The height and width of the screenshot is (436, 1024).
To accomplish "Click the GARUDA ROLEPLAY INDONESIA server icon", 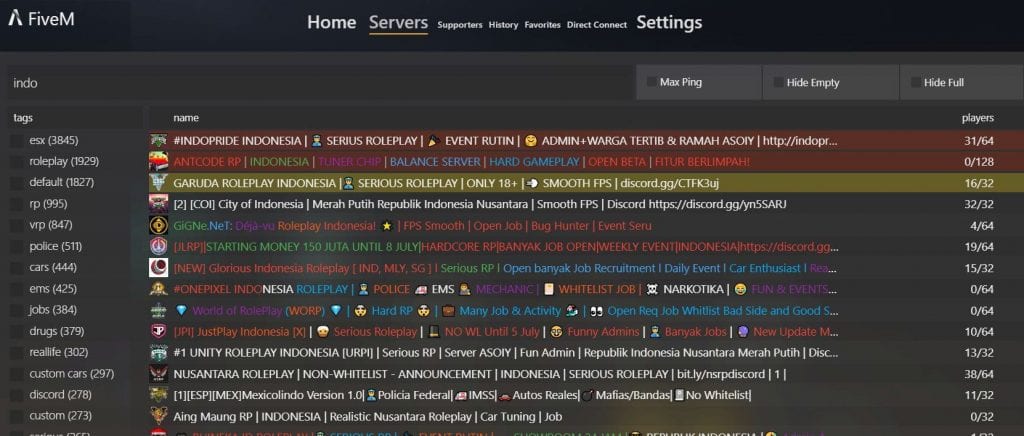I will [x=158, y=183].
